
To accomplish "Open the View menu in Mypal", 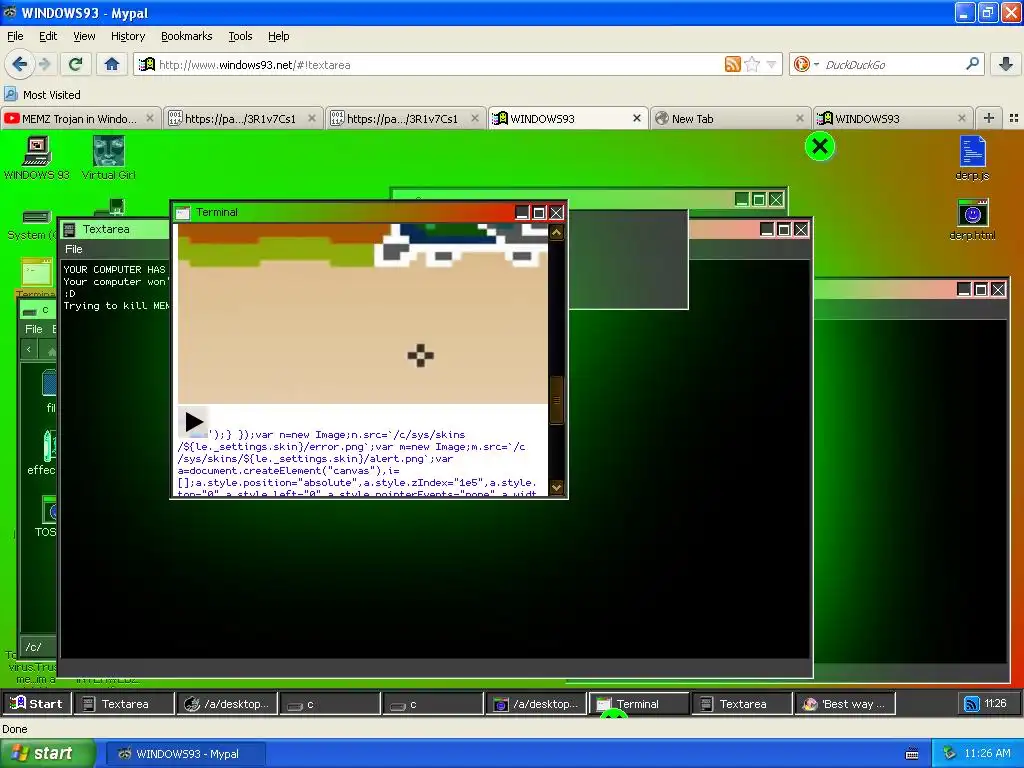I will pos(84,36).
